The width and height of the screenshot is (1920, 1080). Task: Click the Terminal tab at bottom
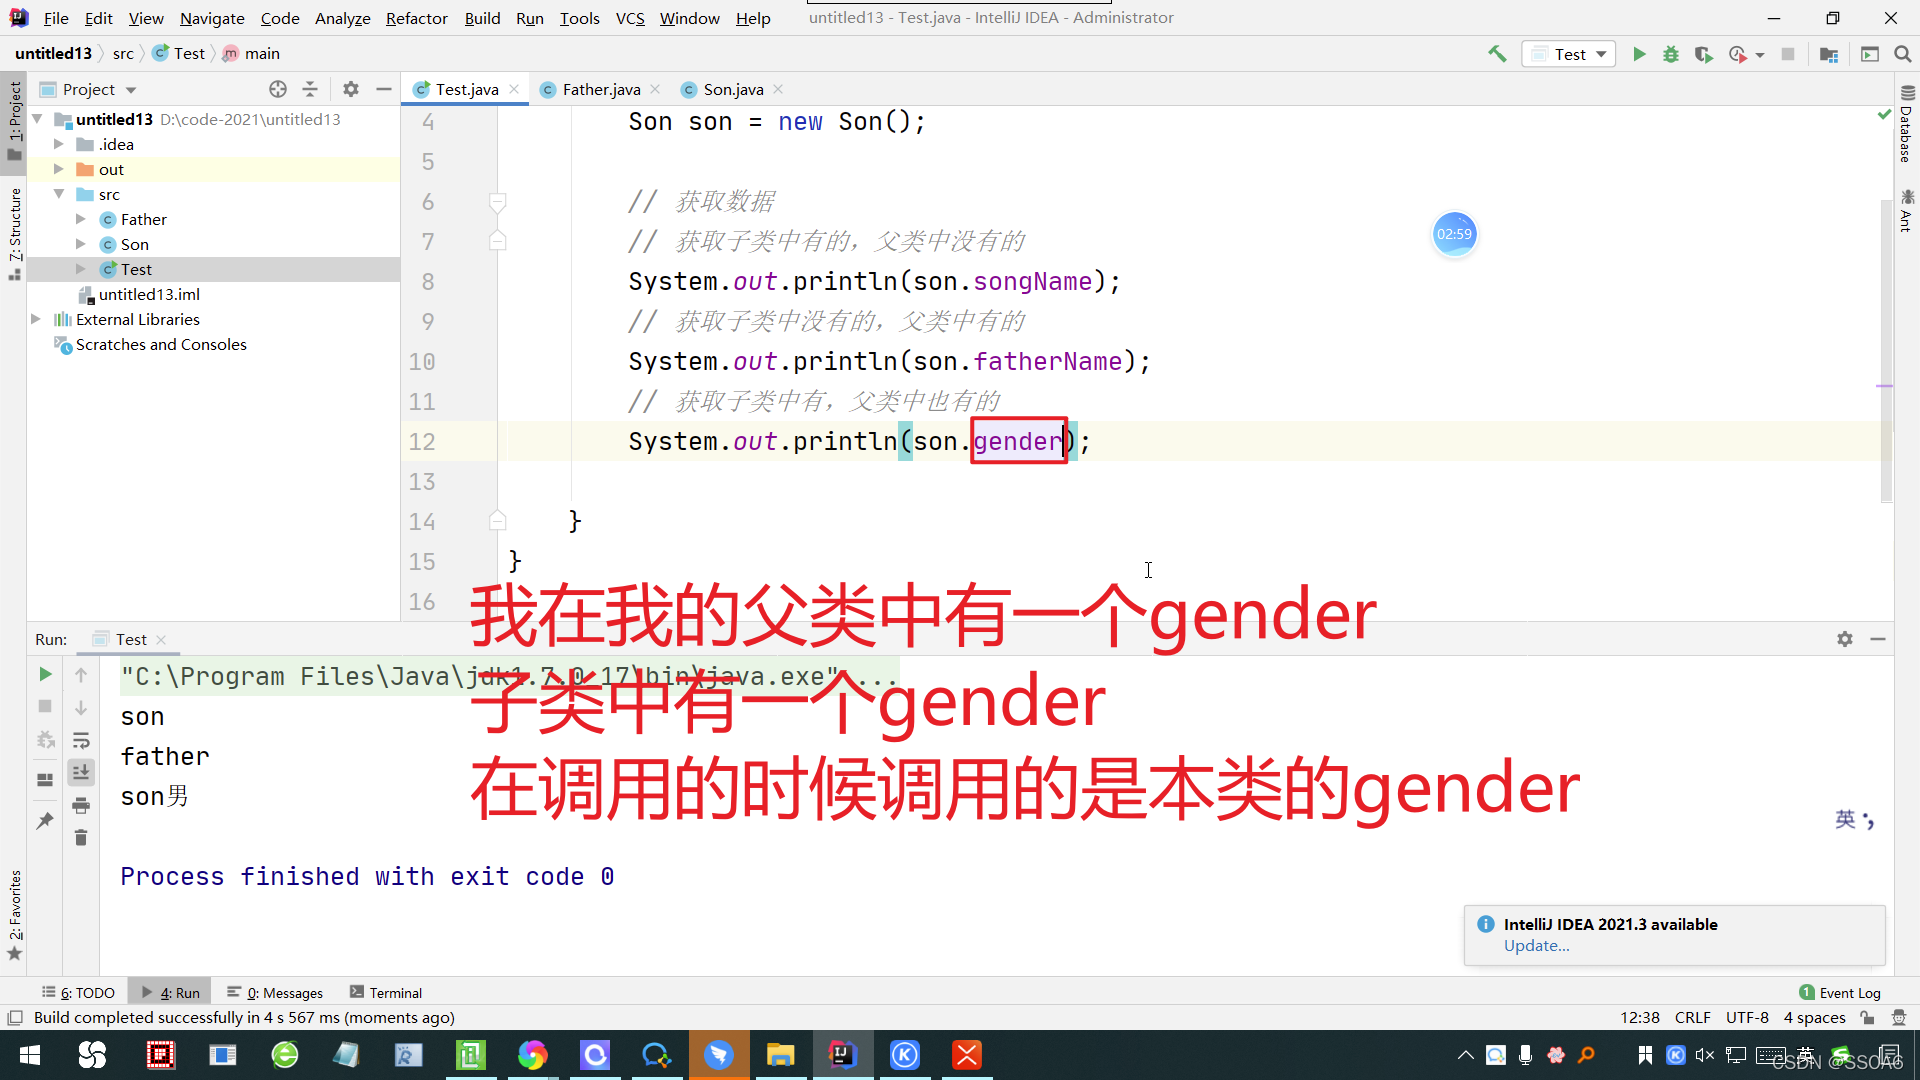tap(396, 992)
